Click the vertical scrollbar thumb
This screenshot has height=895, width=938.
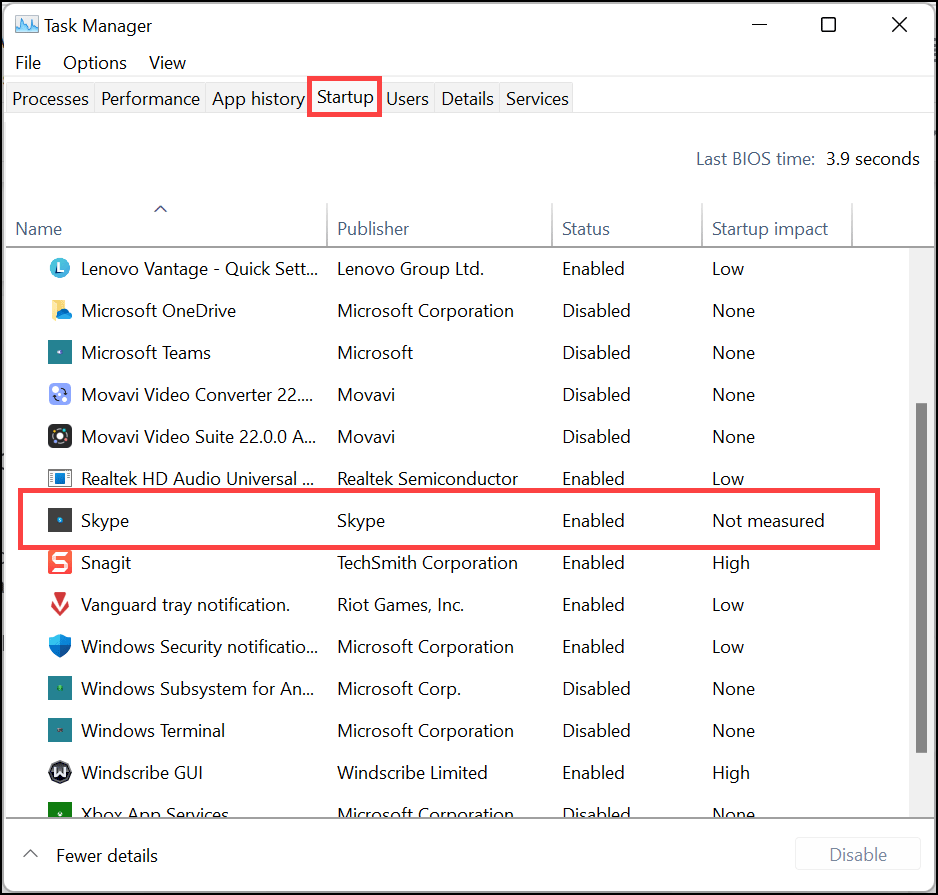(x=920, y=578)
